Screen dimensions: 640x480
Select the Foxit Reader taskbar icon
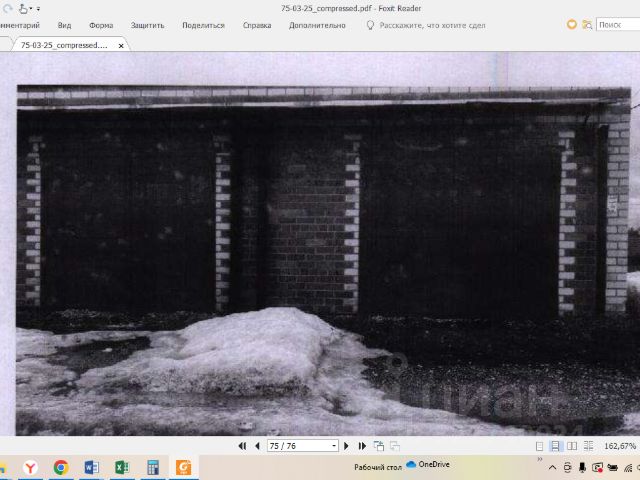[183, 467]
